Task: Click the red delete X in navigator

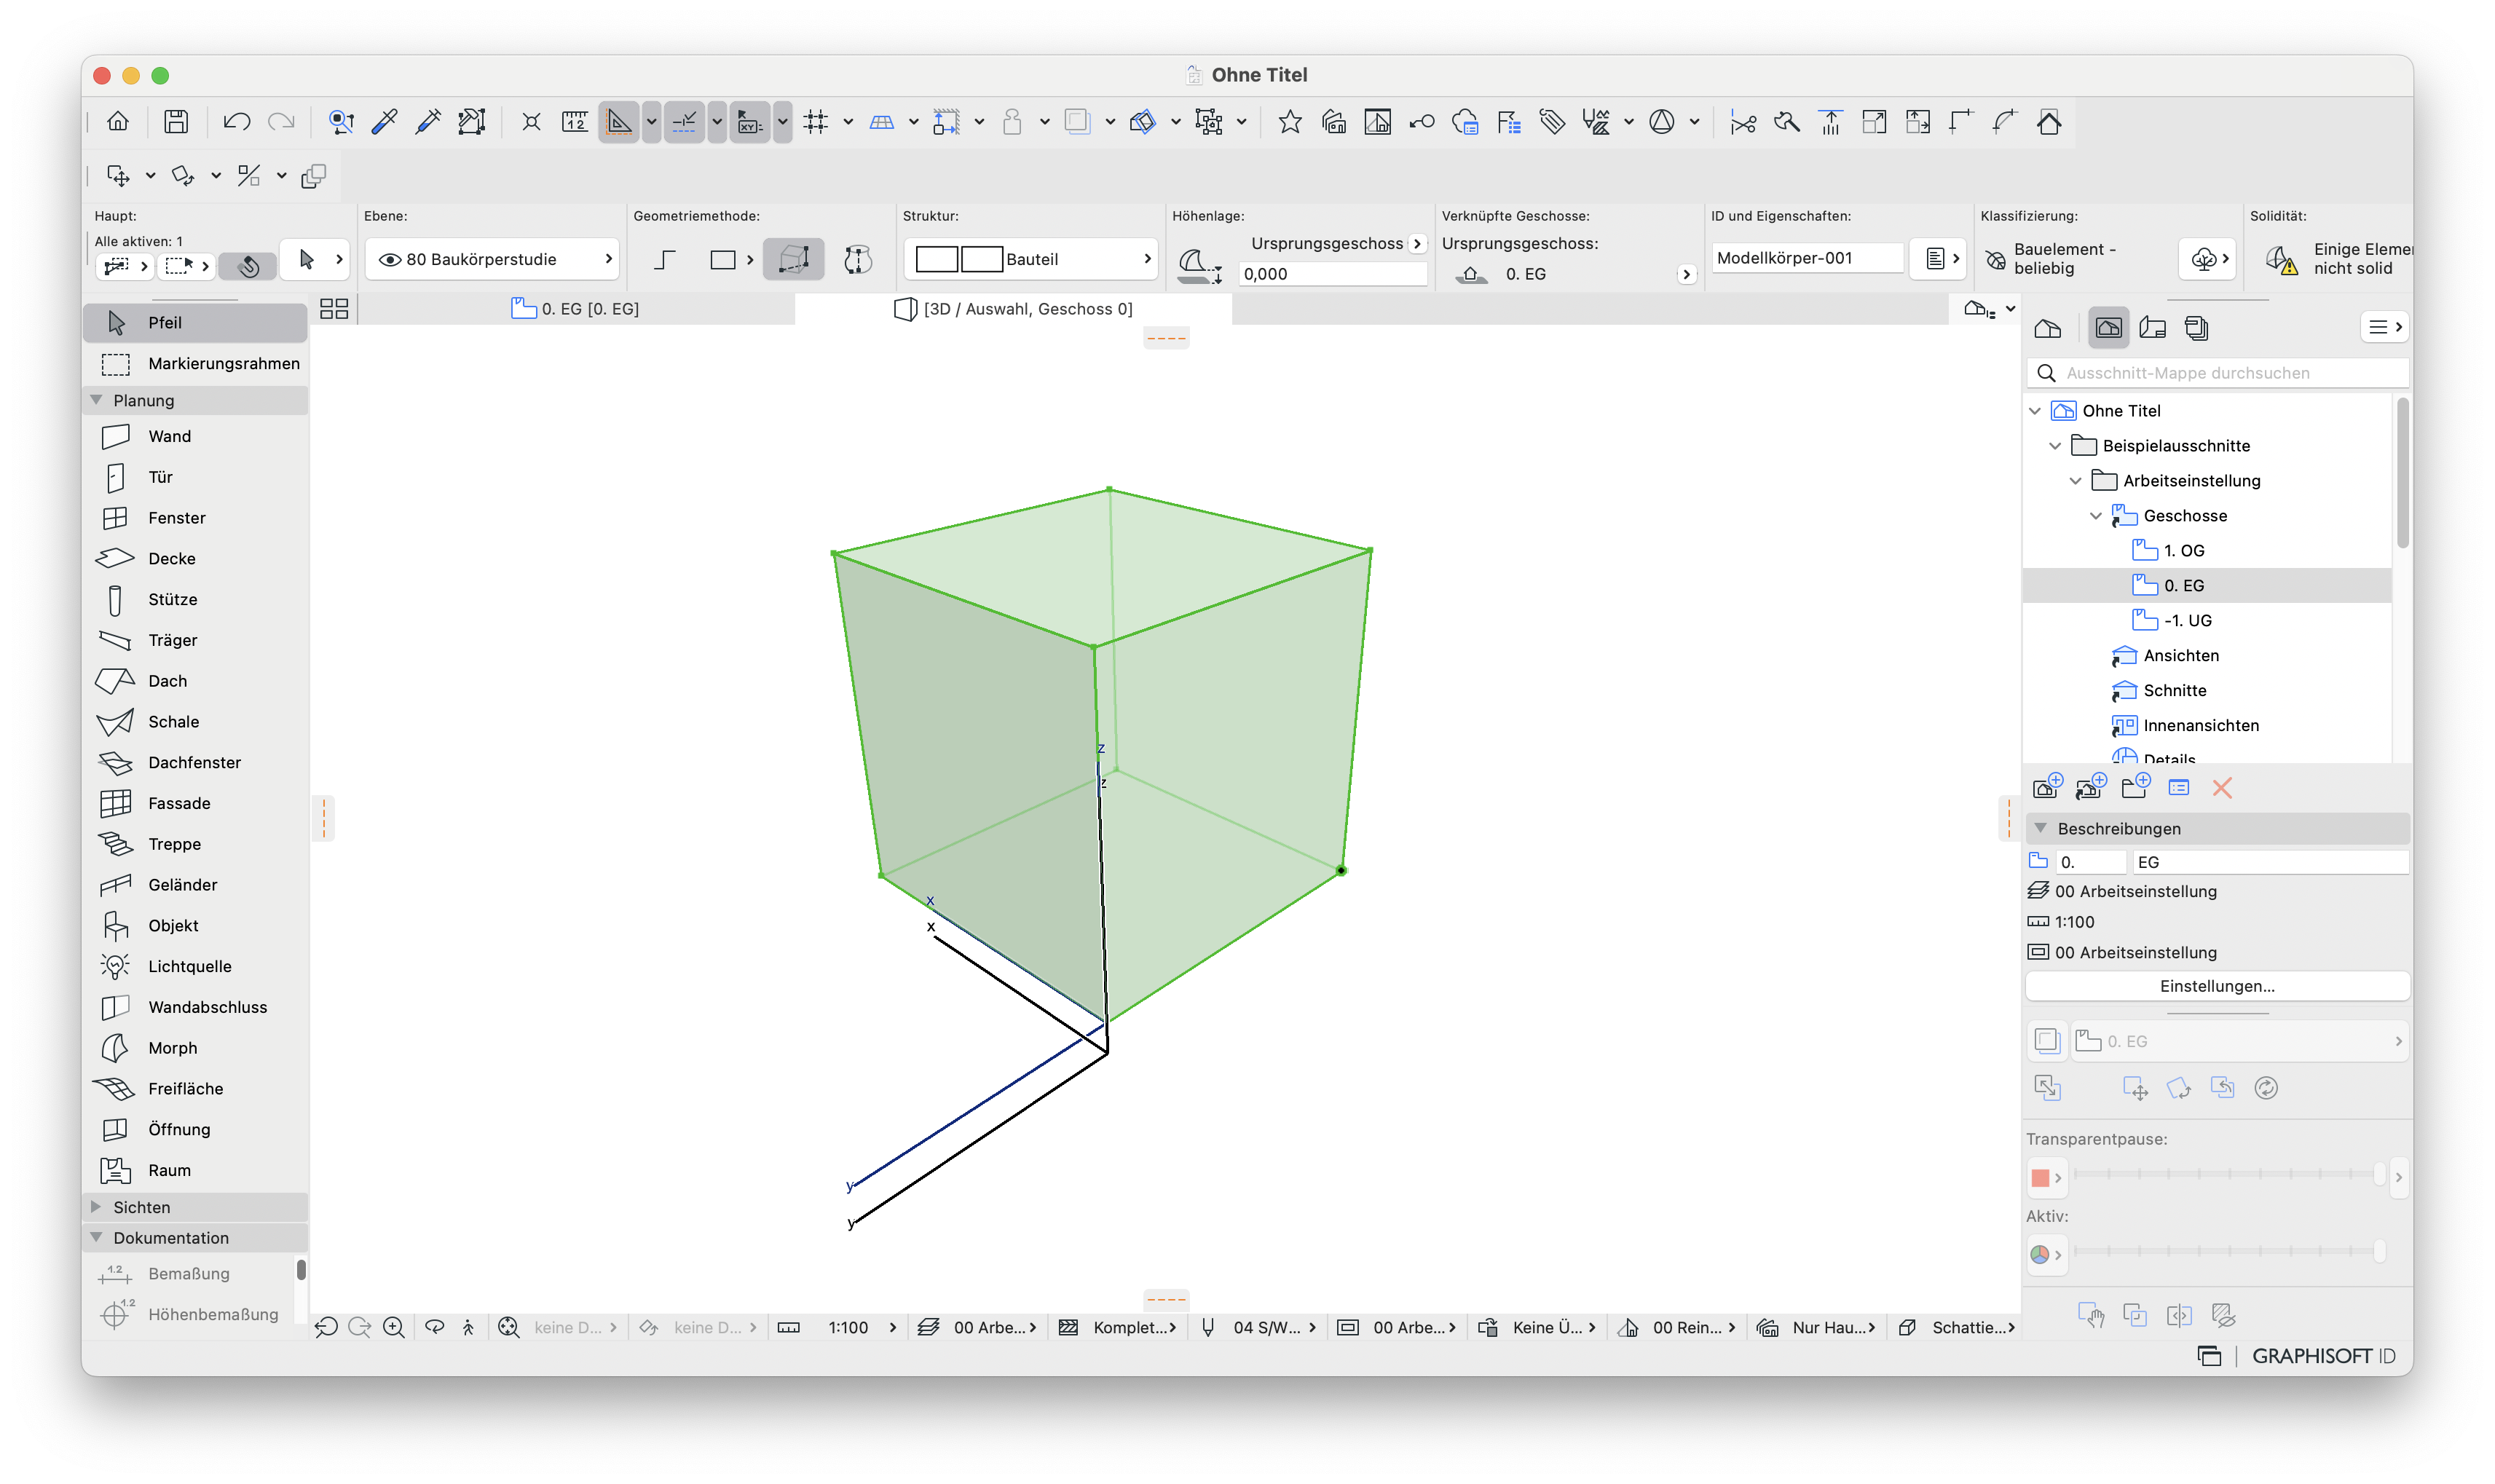Action: pos(2221,788)
